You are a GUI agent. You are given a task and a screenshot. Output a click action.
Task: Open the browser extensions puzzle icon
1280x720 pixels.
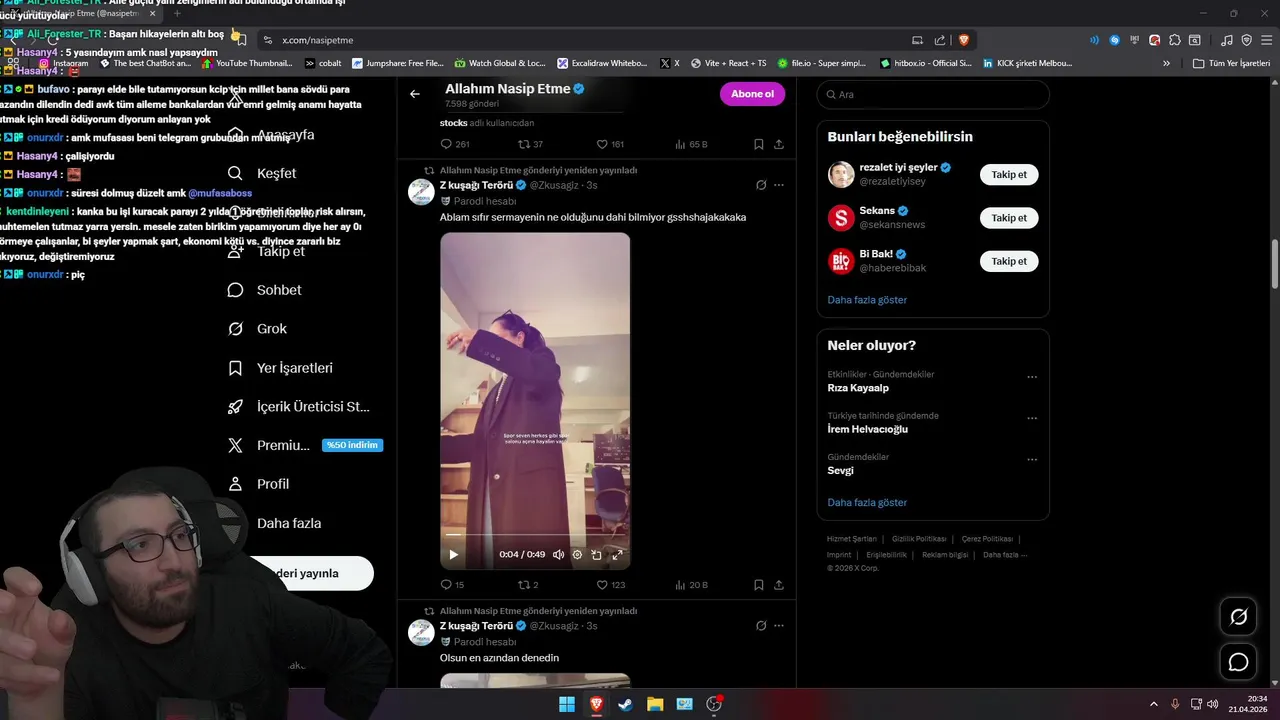pyautogui.click(x=1175, y=40)
